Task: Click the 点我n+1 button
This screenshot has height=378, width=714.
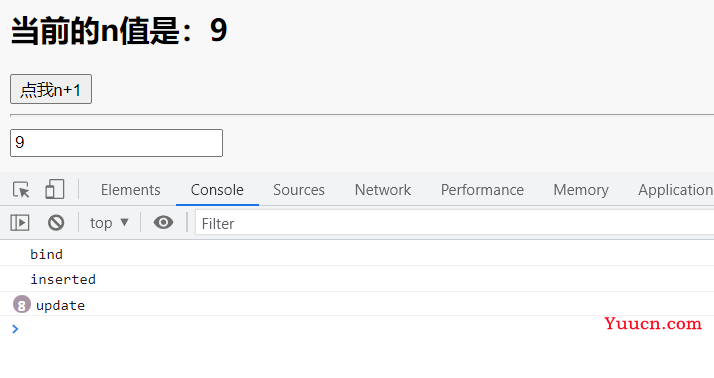Action: 51,89
